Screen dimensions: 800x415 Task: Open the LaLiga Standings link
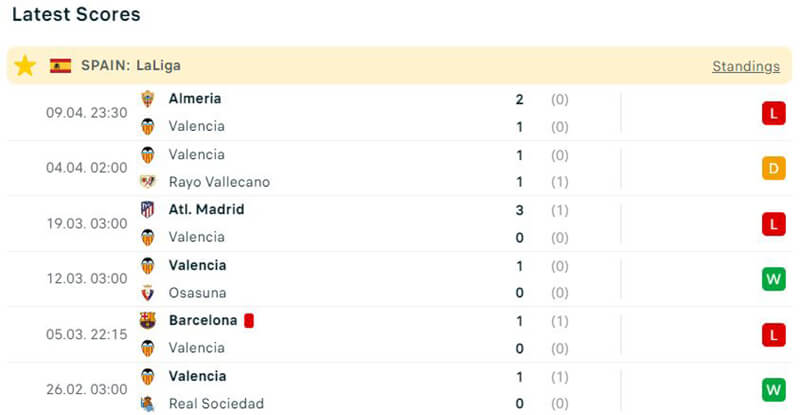pyautogui.click(x=745, y=66)
